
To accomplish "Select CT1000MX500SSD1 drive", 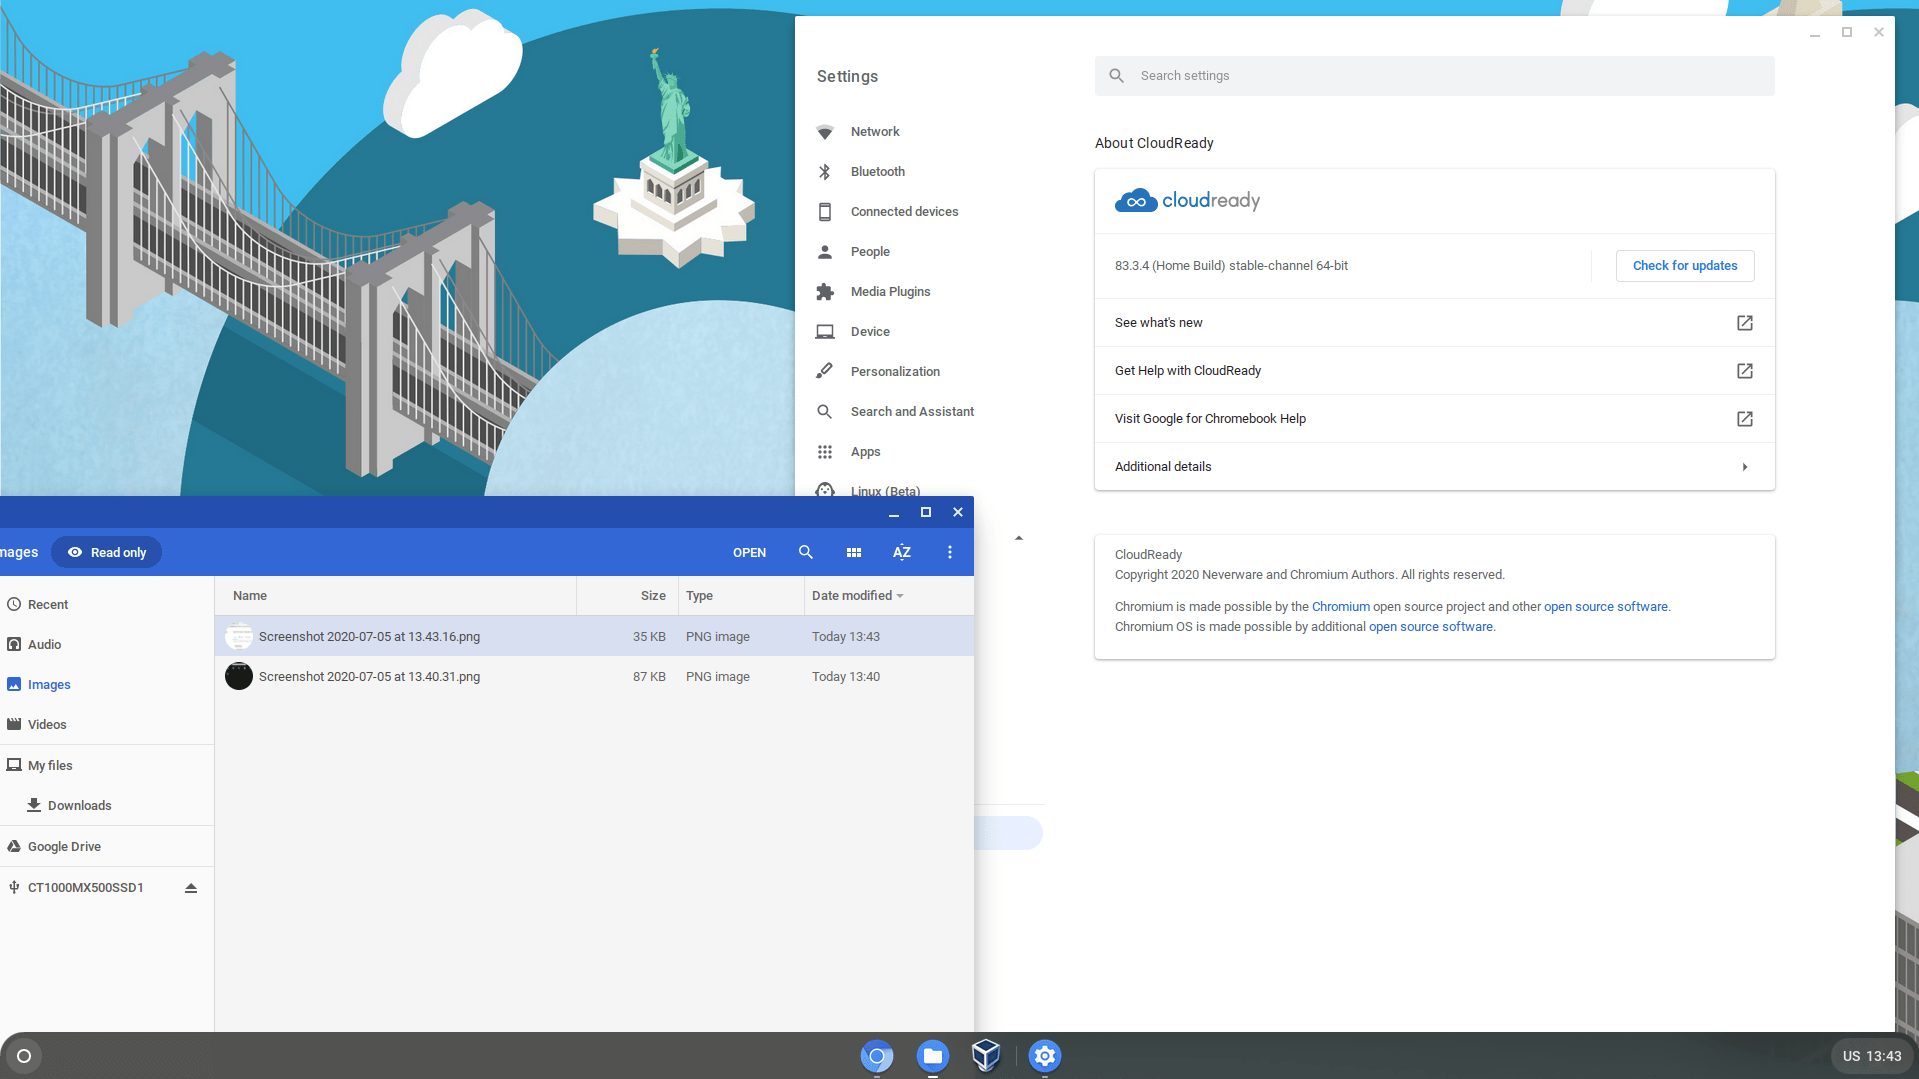I will [85, 888].
